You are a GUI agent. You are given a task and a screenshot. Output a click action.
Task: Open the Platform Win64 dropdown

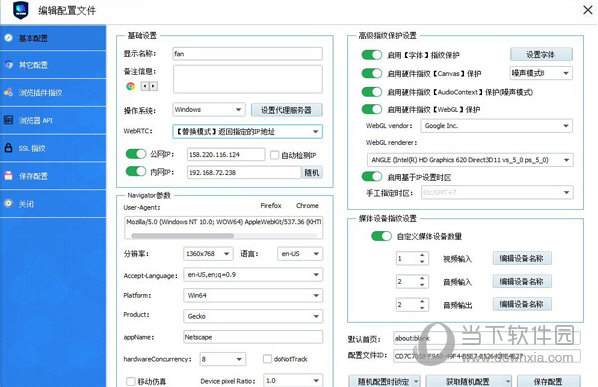pos(253,295)
